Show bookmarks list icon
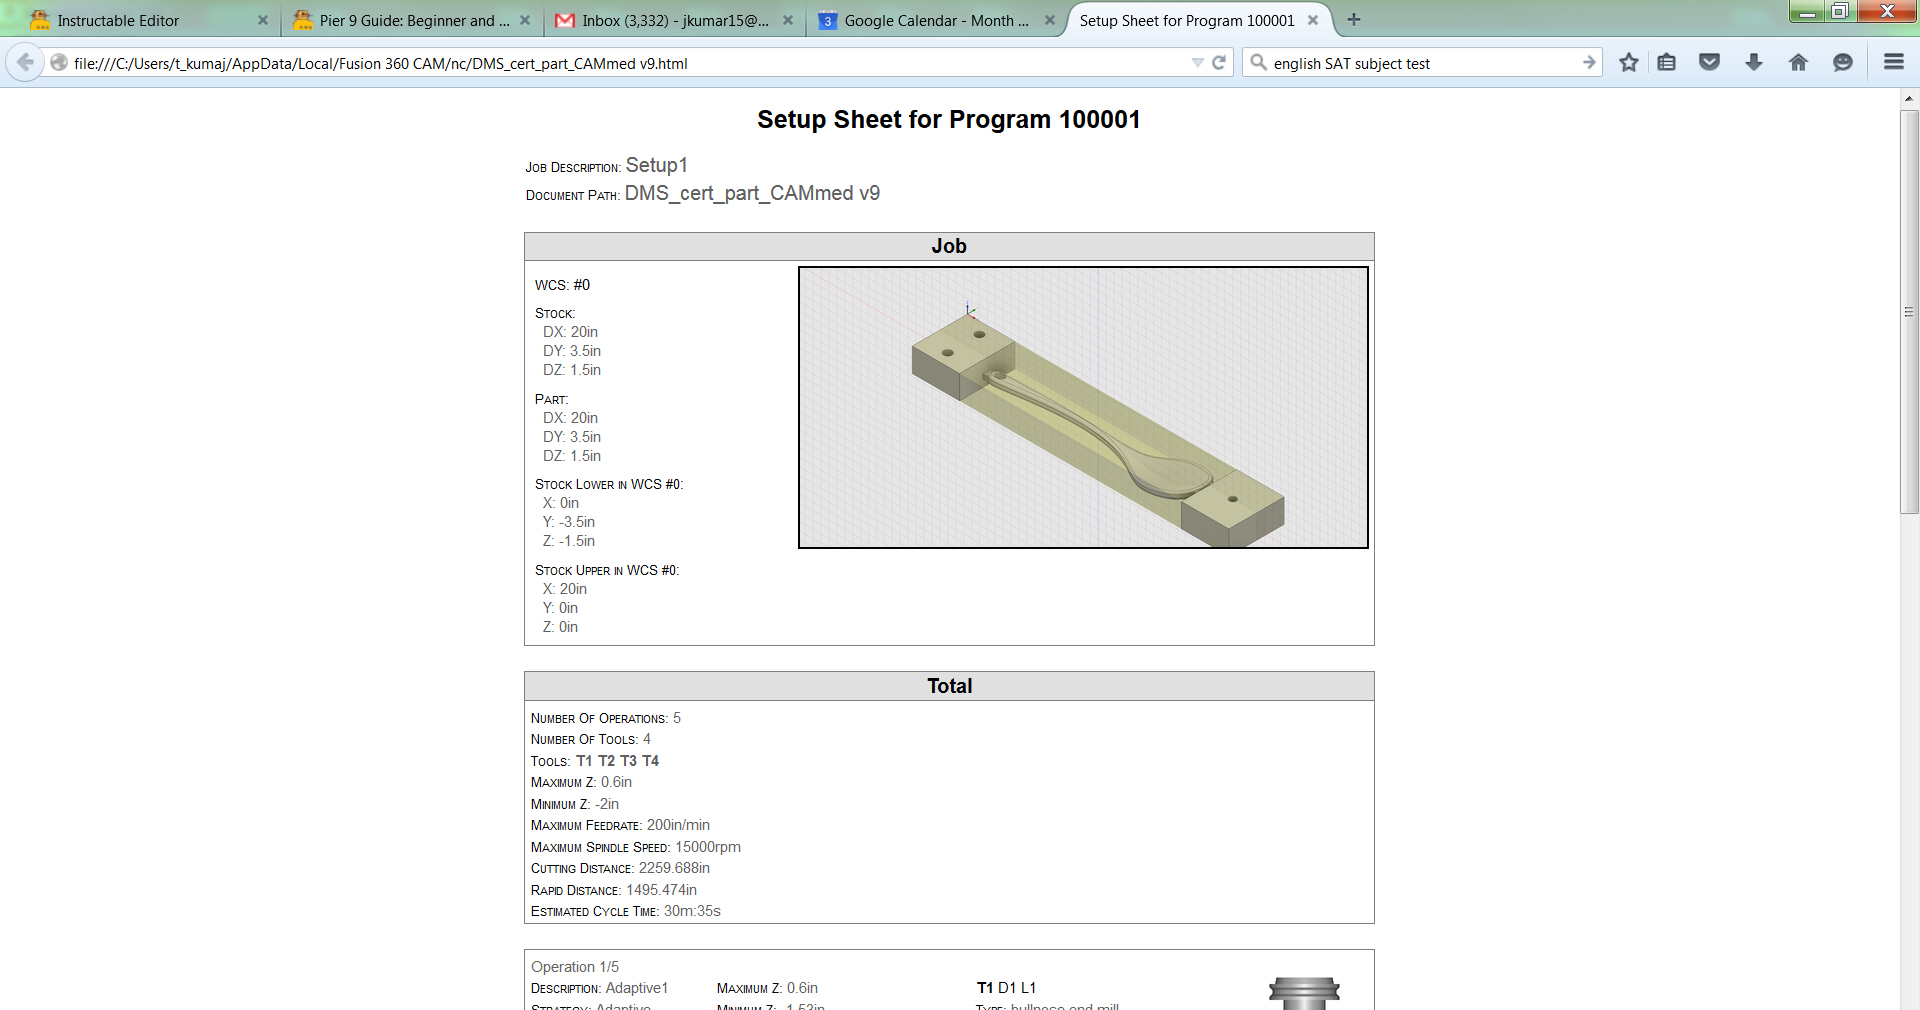The image size is (1920, 1010). tap(1666, 62)
